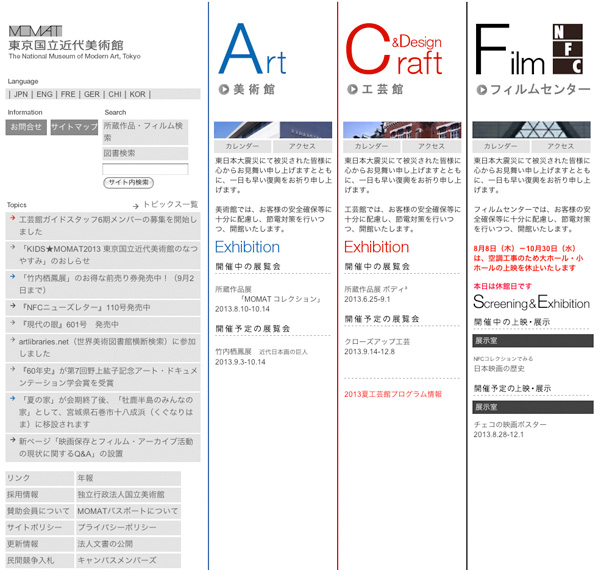The height and width of the screenshot is (570, 600).
Task: Open アクセス tab under Film Center
Action: pyautogui.click(x=560, y=146)
